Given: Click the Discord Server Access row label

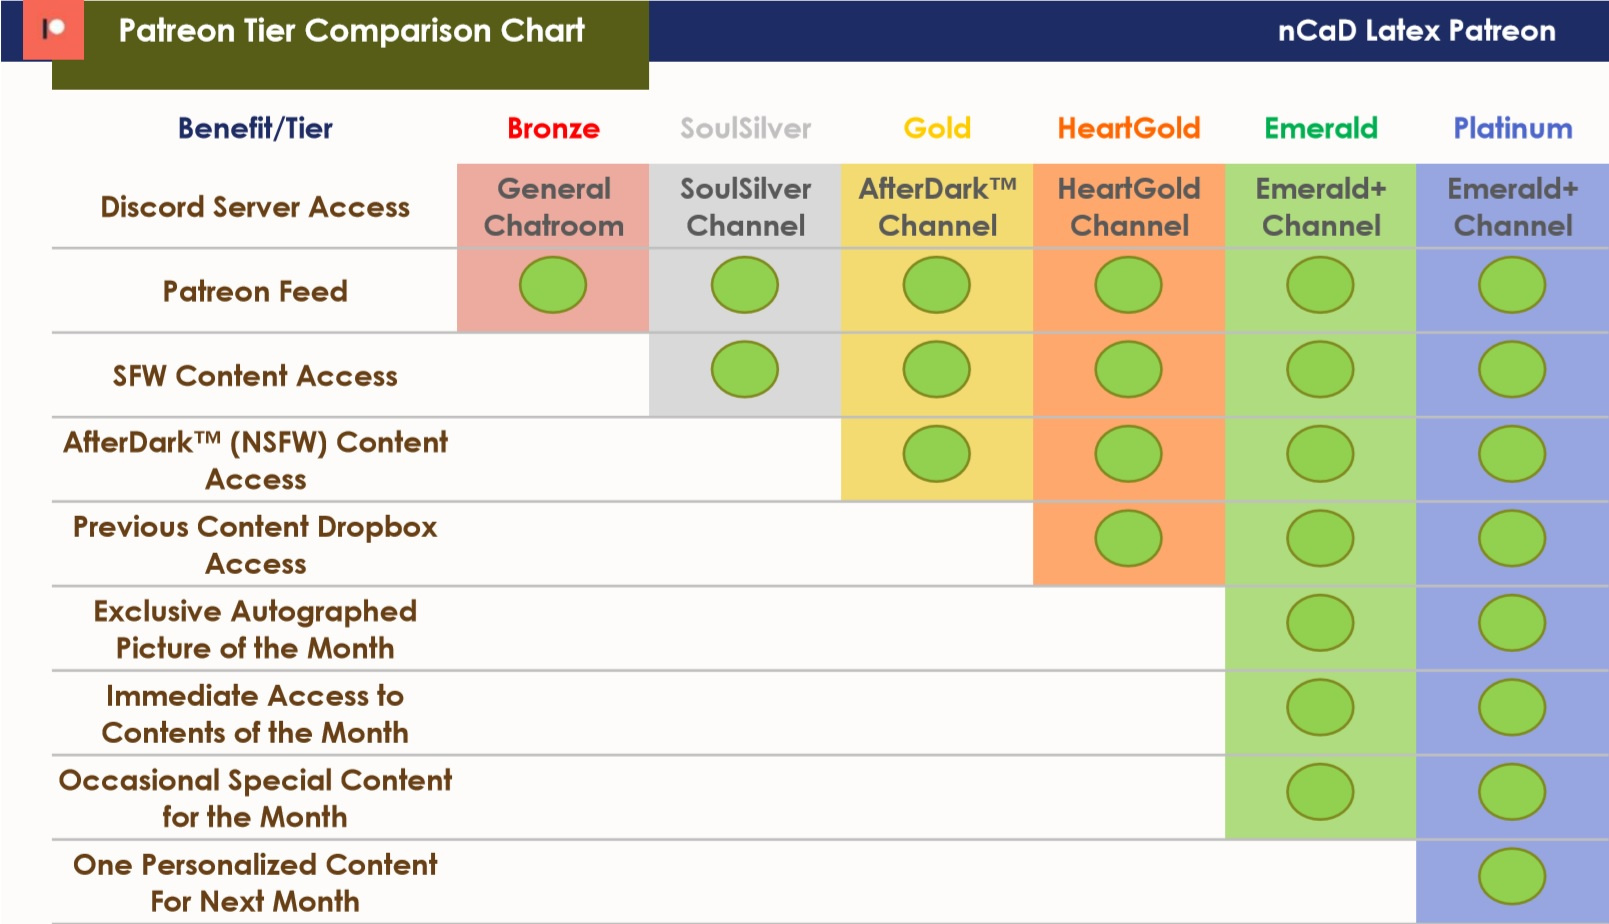Looking at the screenshot, I should tap(255, 207).
